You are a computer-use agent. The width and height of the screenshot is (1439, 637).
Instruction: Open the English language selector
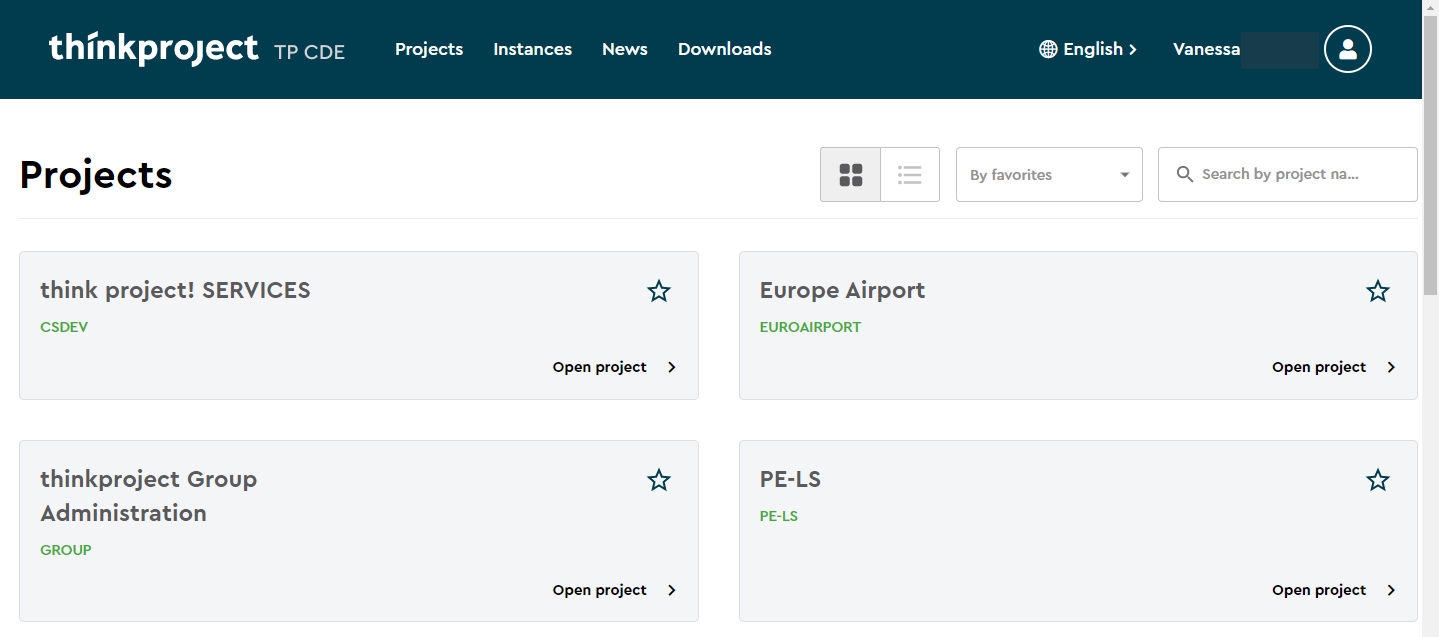[x=1088, y=49]
